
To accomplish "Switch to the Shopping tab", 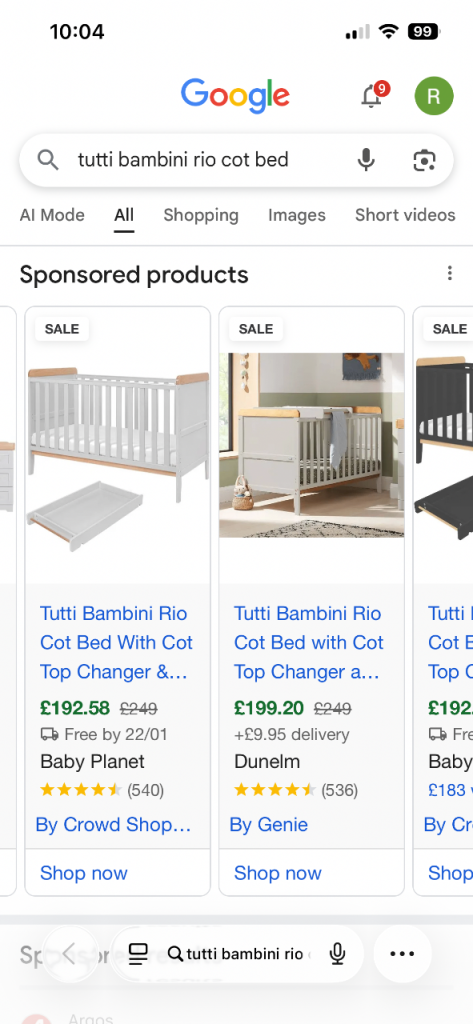I will pyautogui.click(x=201, y=215).
